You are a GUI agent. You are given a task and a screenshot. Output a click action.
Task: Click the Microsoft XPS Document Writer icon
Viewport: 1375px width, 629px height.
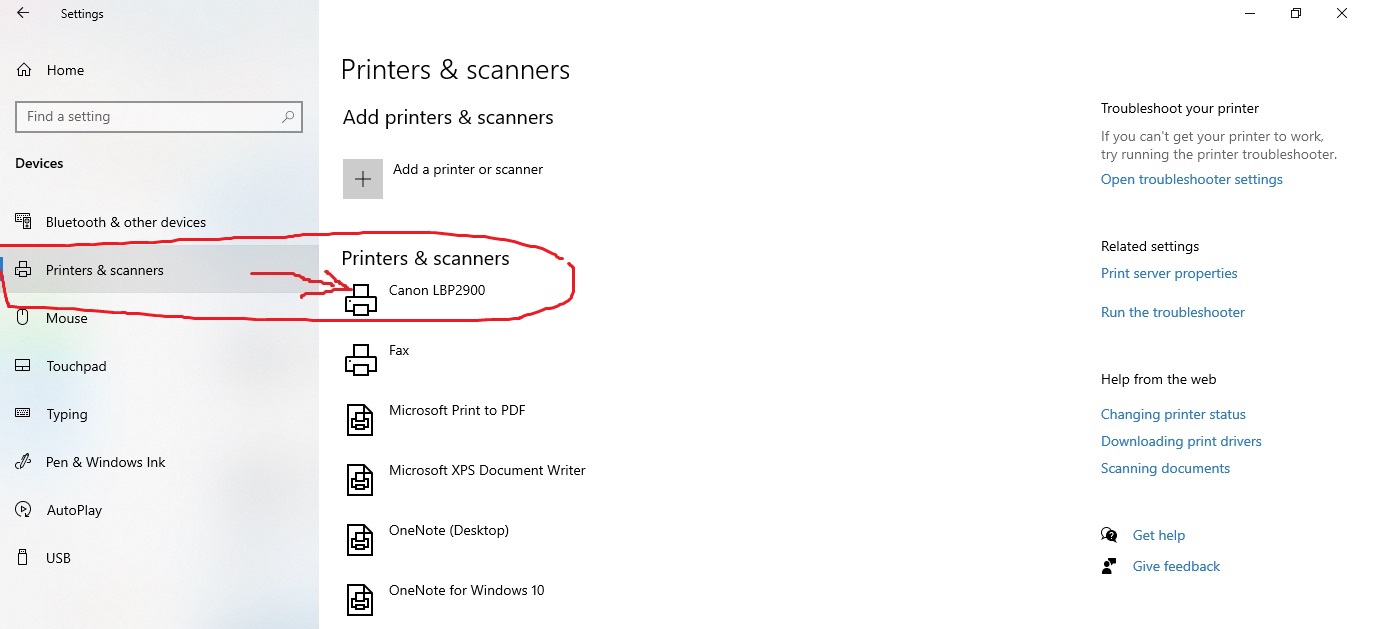(360, 479)
